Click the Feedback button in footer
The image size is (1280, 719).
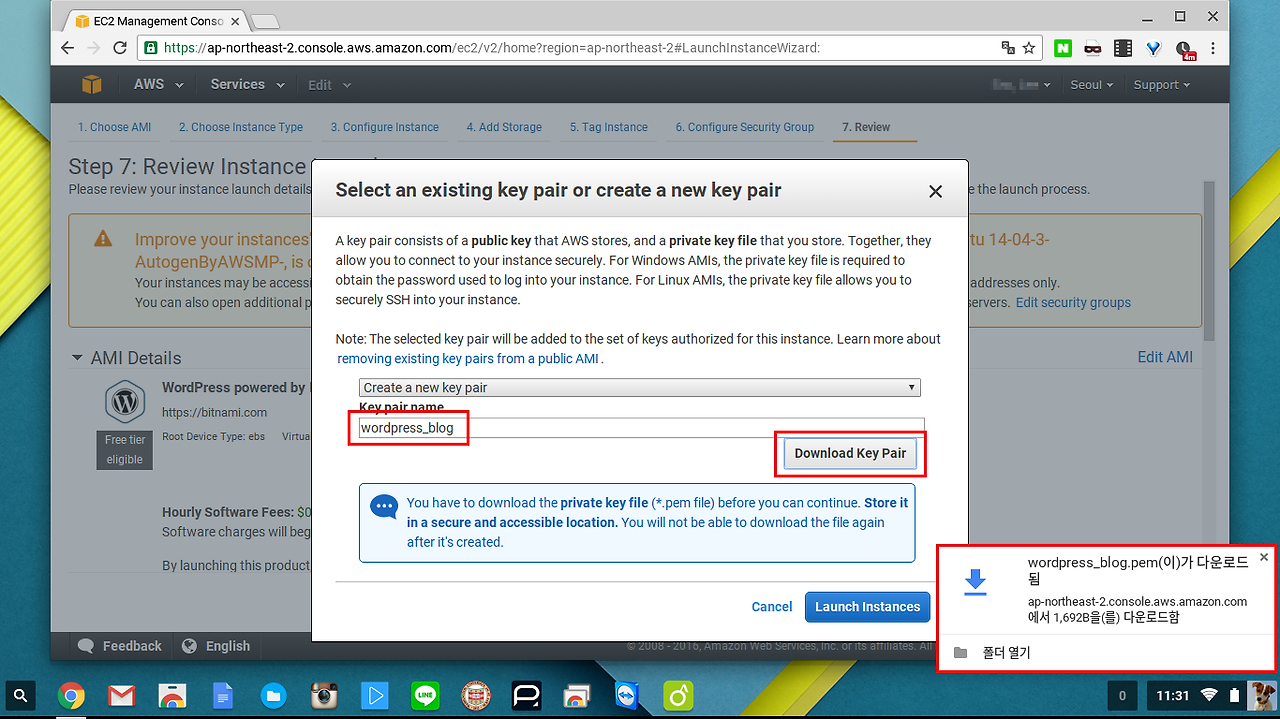[x=120, y=646]
